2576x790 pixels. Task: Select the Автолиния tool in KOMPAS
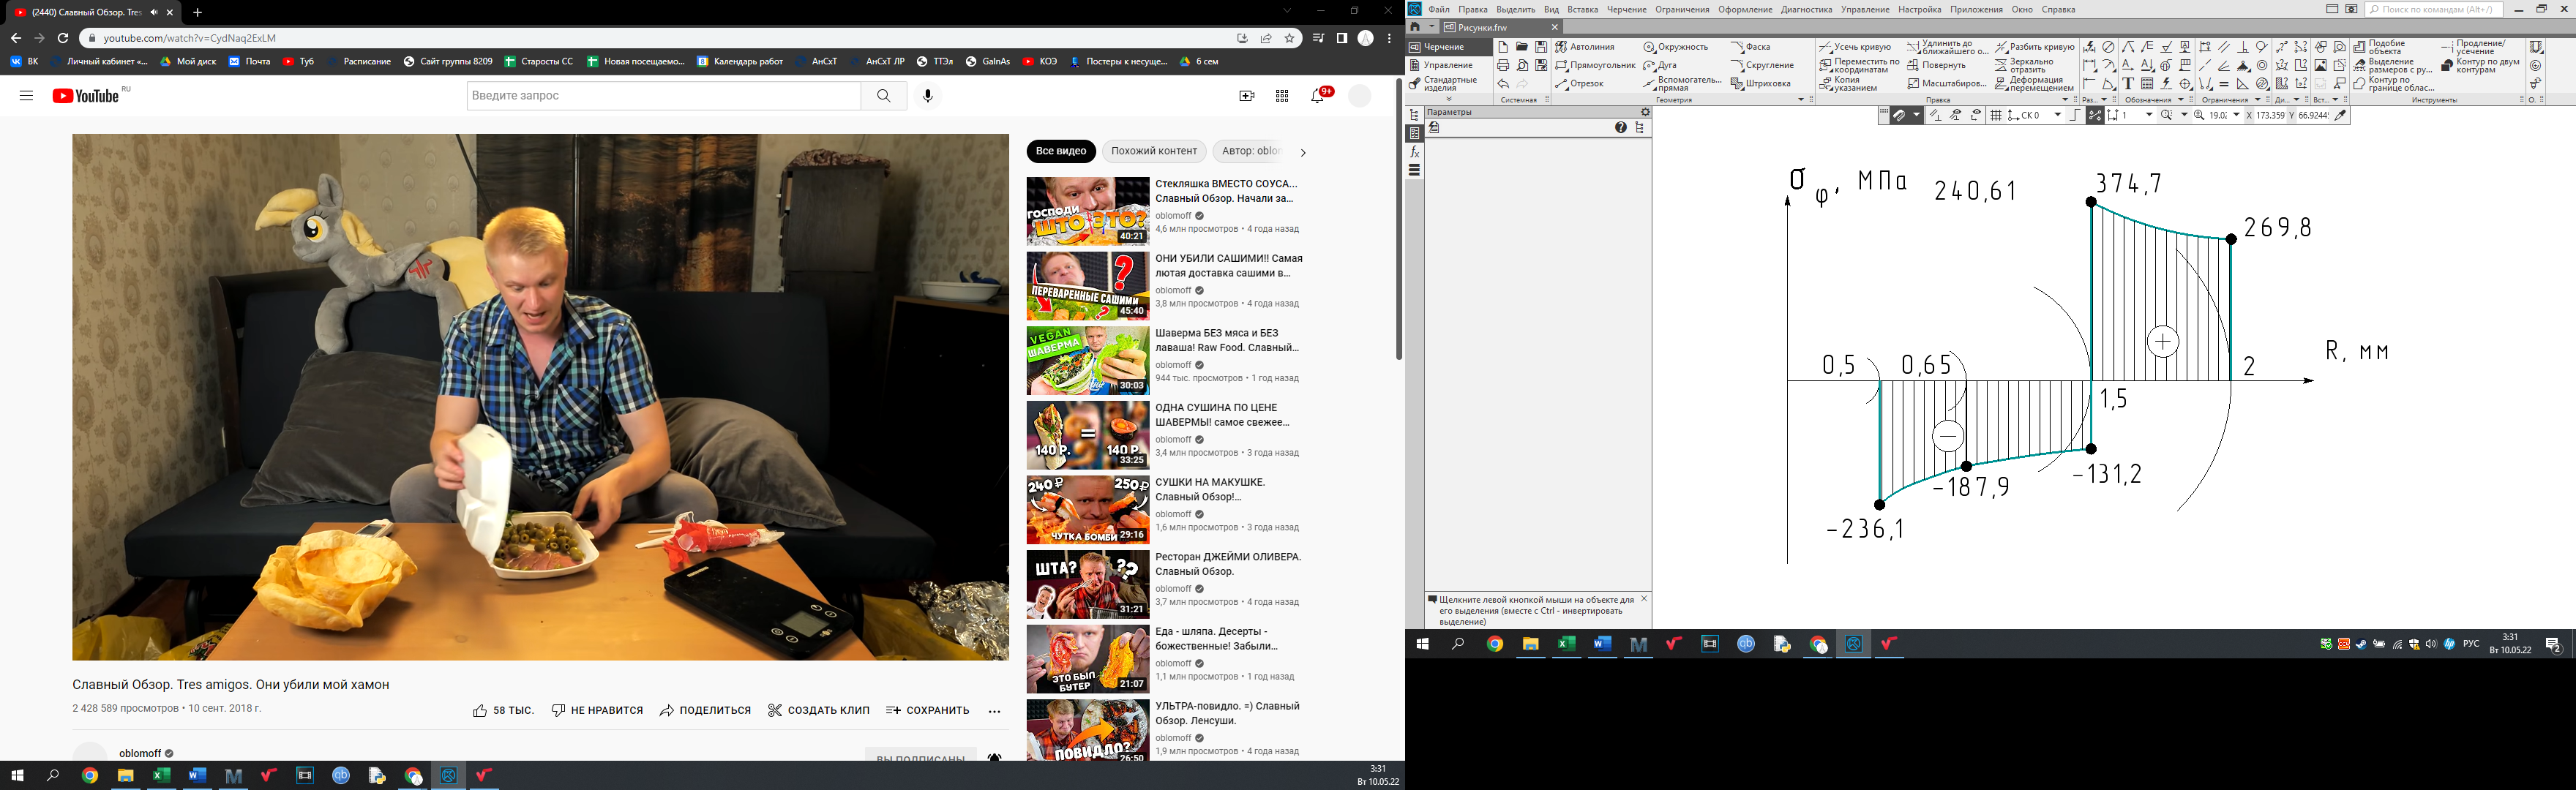point(1584,47)
